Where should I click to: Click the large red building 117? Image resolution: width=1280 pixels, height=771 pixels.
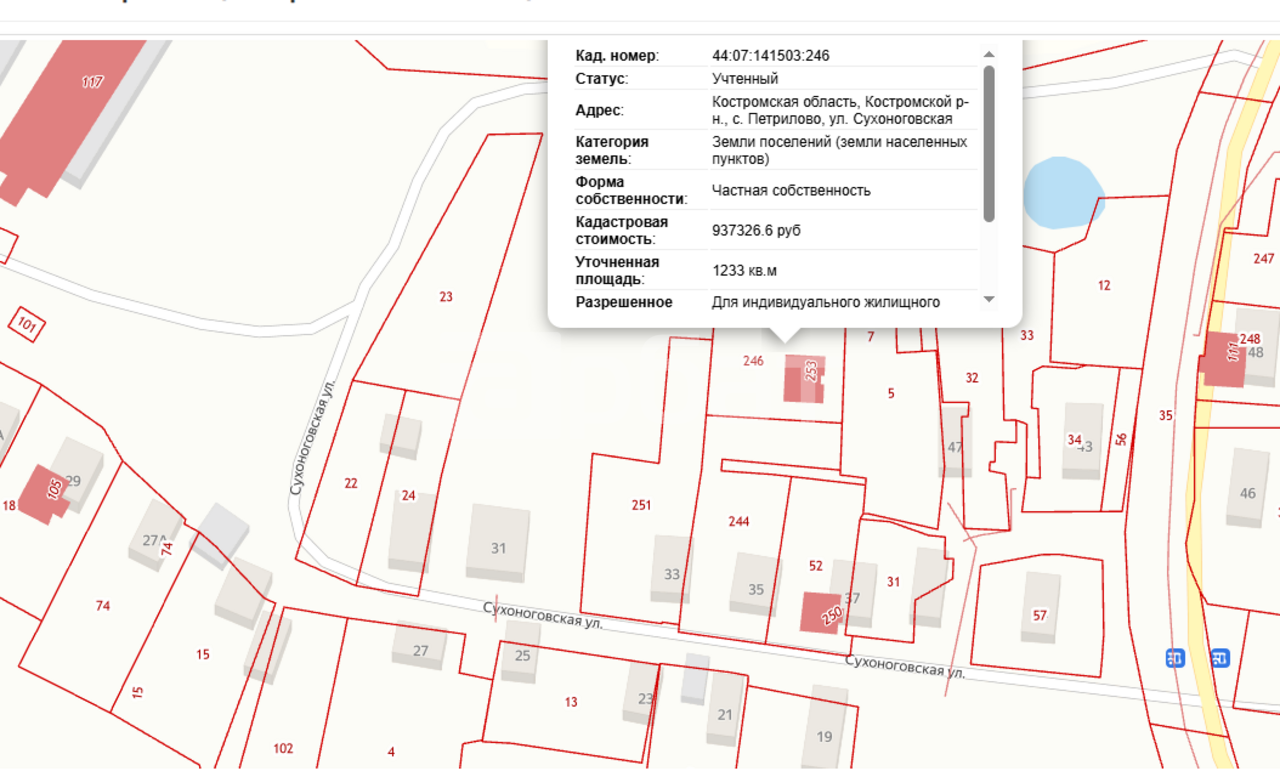(70, 110)
